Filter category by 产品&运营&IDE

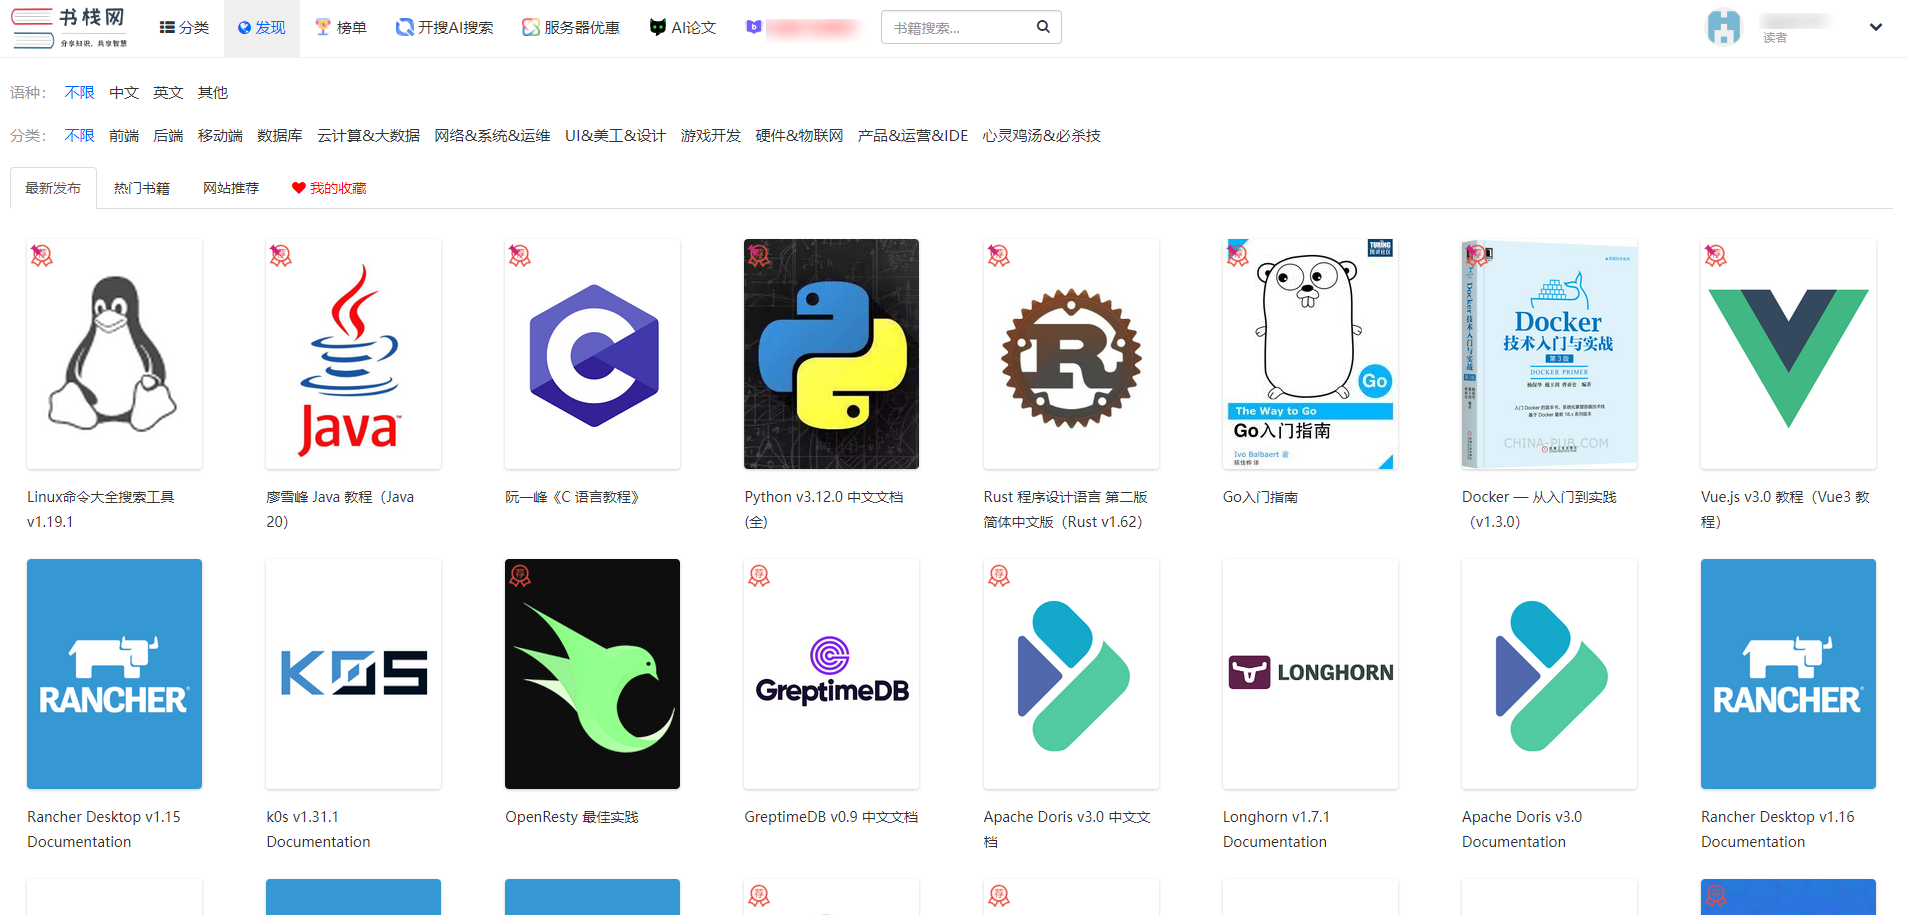(913, 136)
